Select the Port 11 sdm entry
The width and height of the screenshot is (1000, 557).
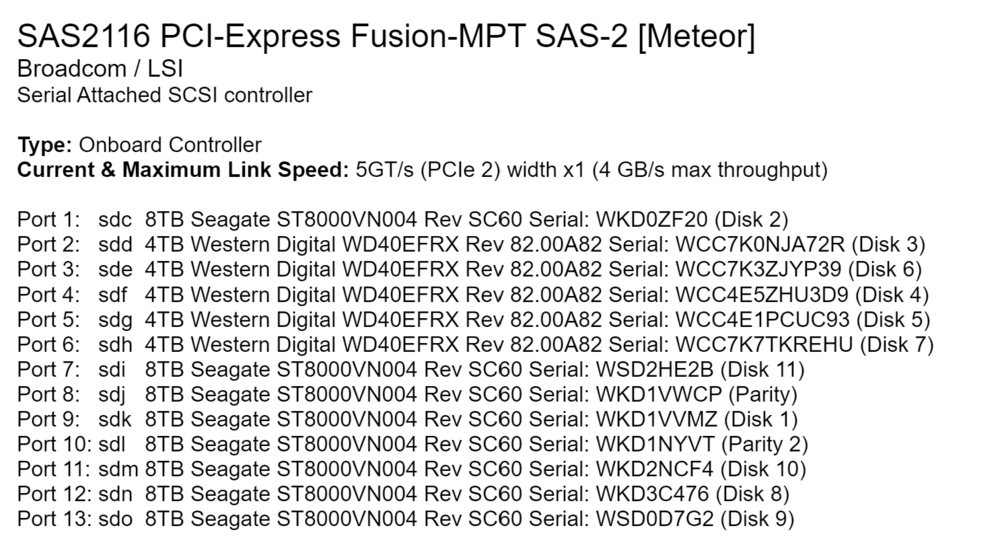[x=411, y=469]
